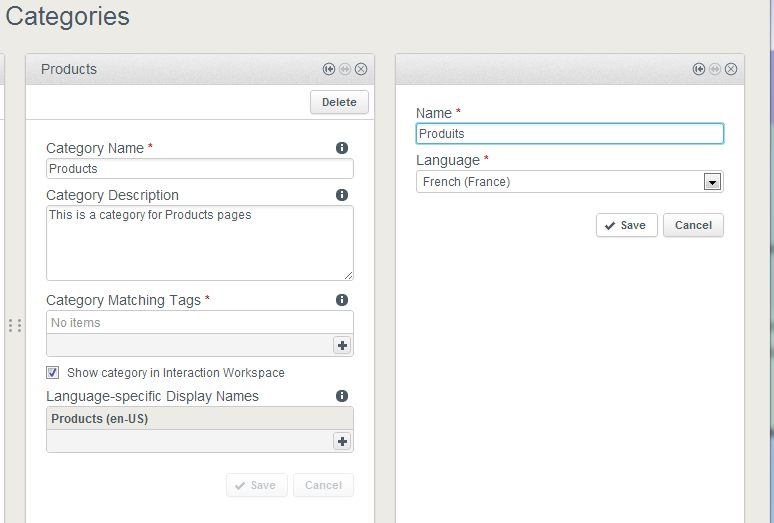Collapse the Name/Language panel with left-arrow icon
The width and height of the screenshot is (774, 523).
(698, 69)
